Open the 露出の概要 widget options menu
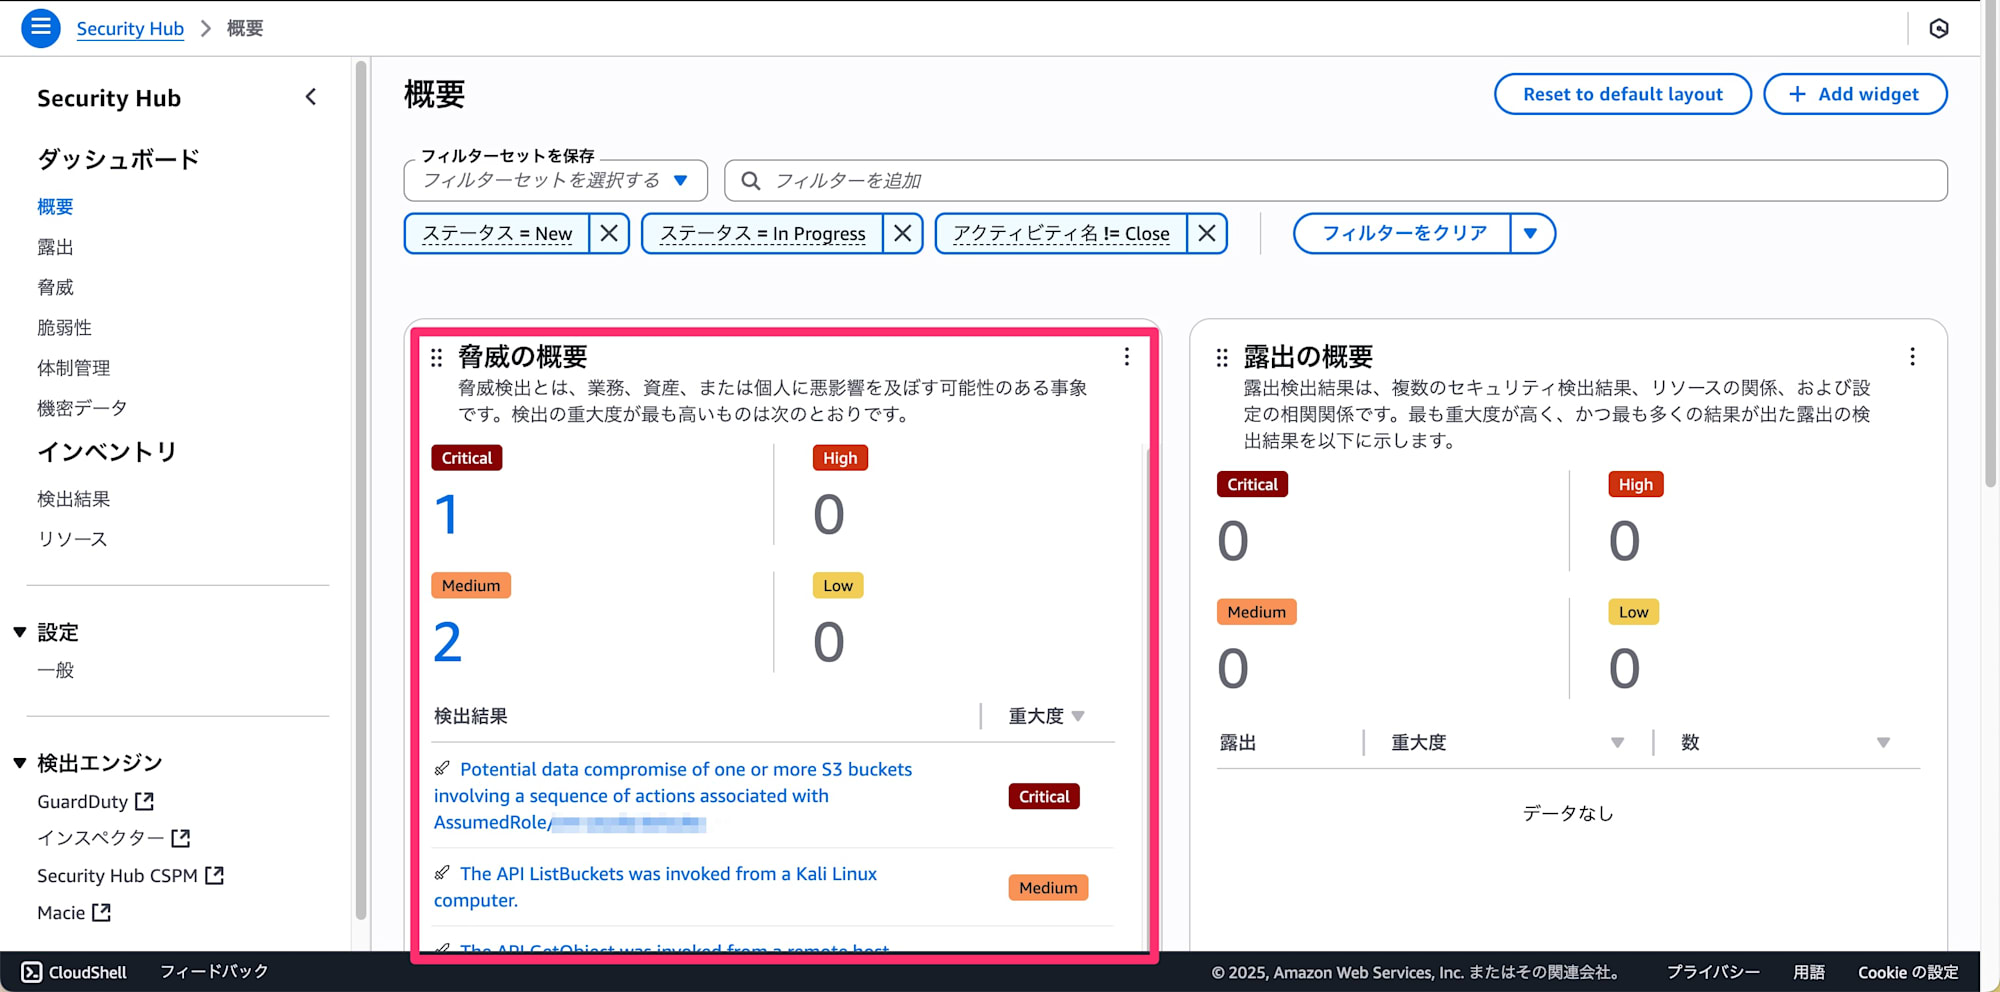The height and width of the screenshot is (992, 2000). (x=1912, y=357)
